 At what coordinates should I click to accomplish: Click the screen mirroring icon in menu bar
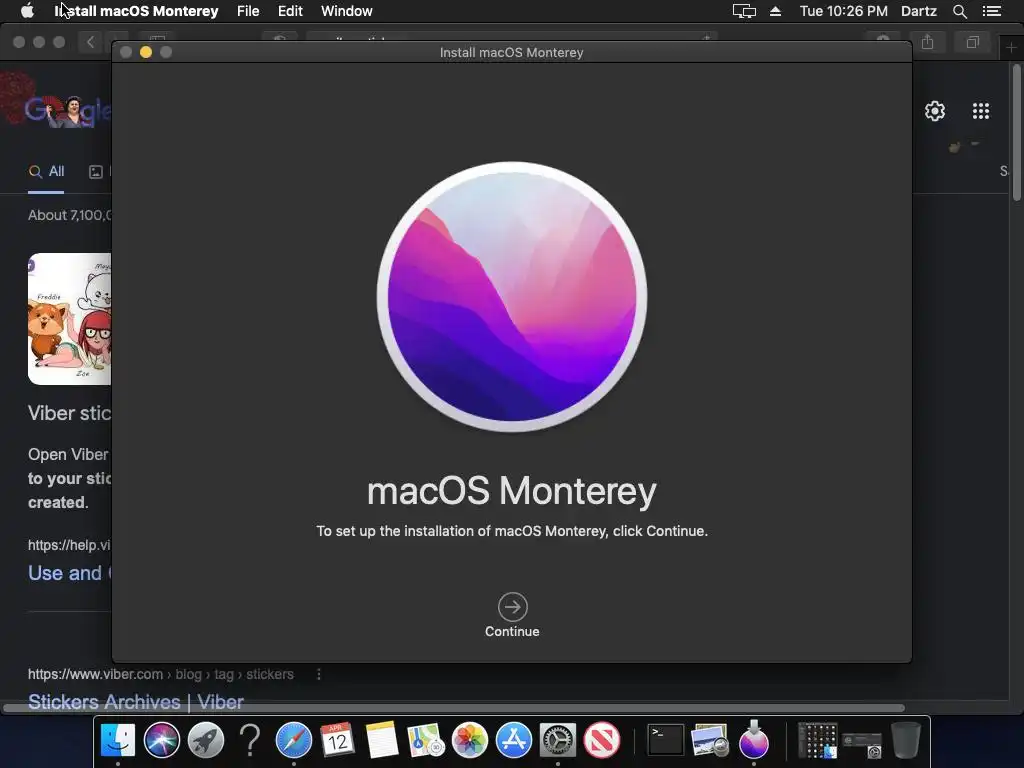(x=744, y=11)
